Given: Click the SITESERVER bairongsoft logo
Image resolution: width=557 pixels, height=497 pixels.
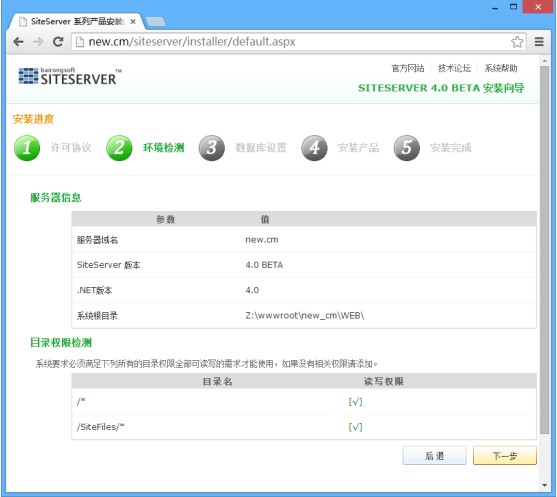Looking at the screenshot, I should (69, 76).
